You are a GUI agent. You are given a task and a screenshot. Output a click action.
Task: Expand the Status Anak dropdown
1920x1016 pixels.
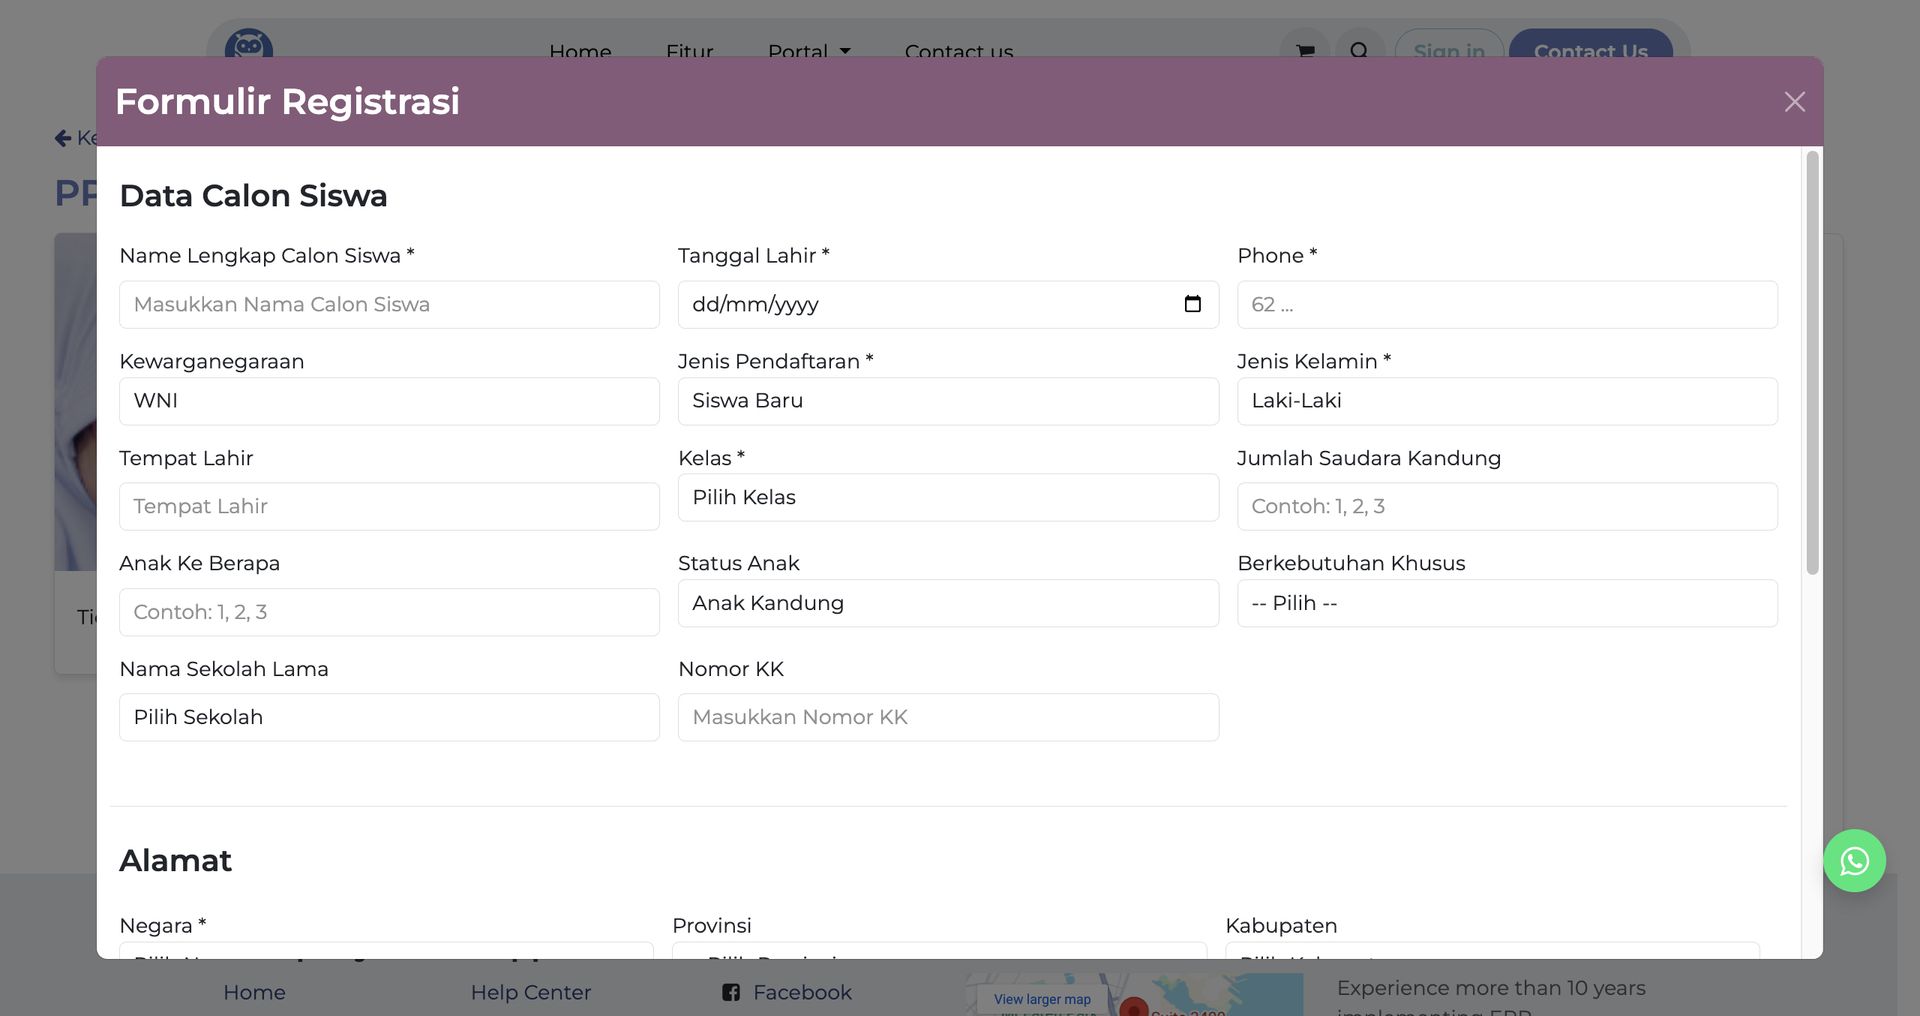click(947, 604)
